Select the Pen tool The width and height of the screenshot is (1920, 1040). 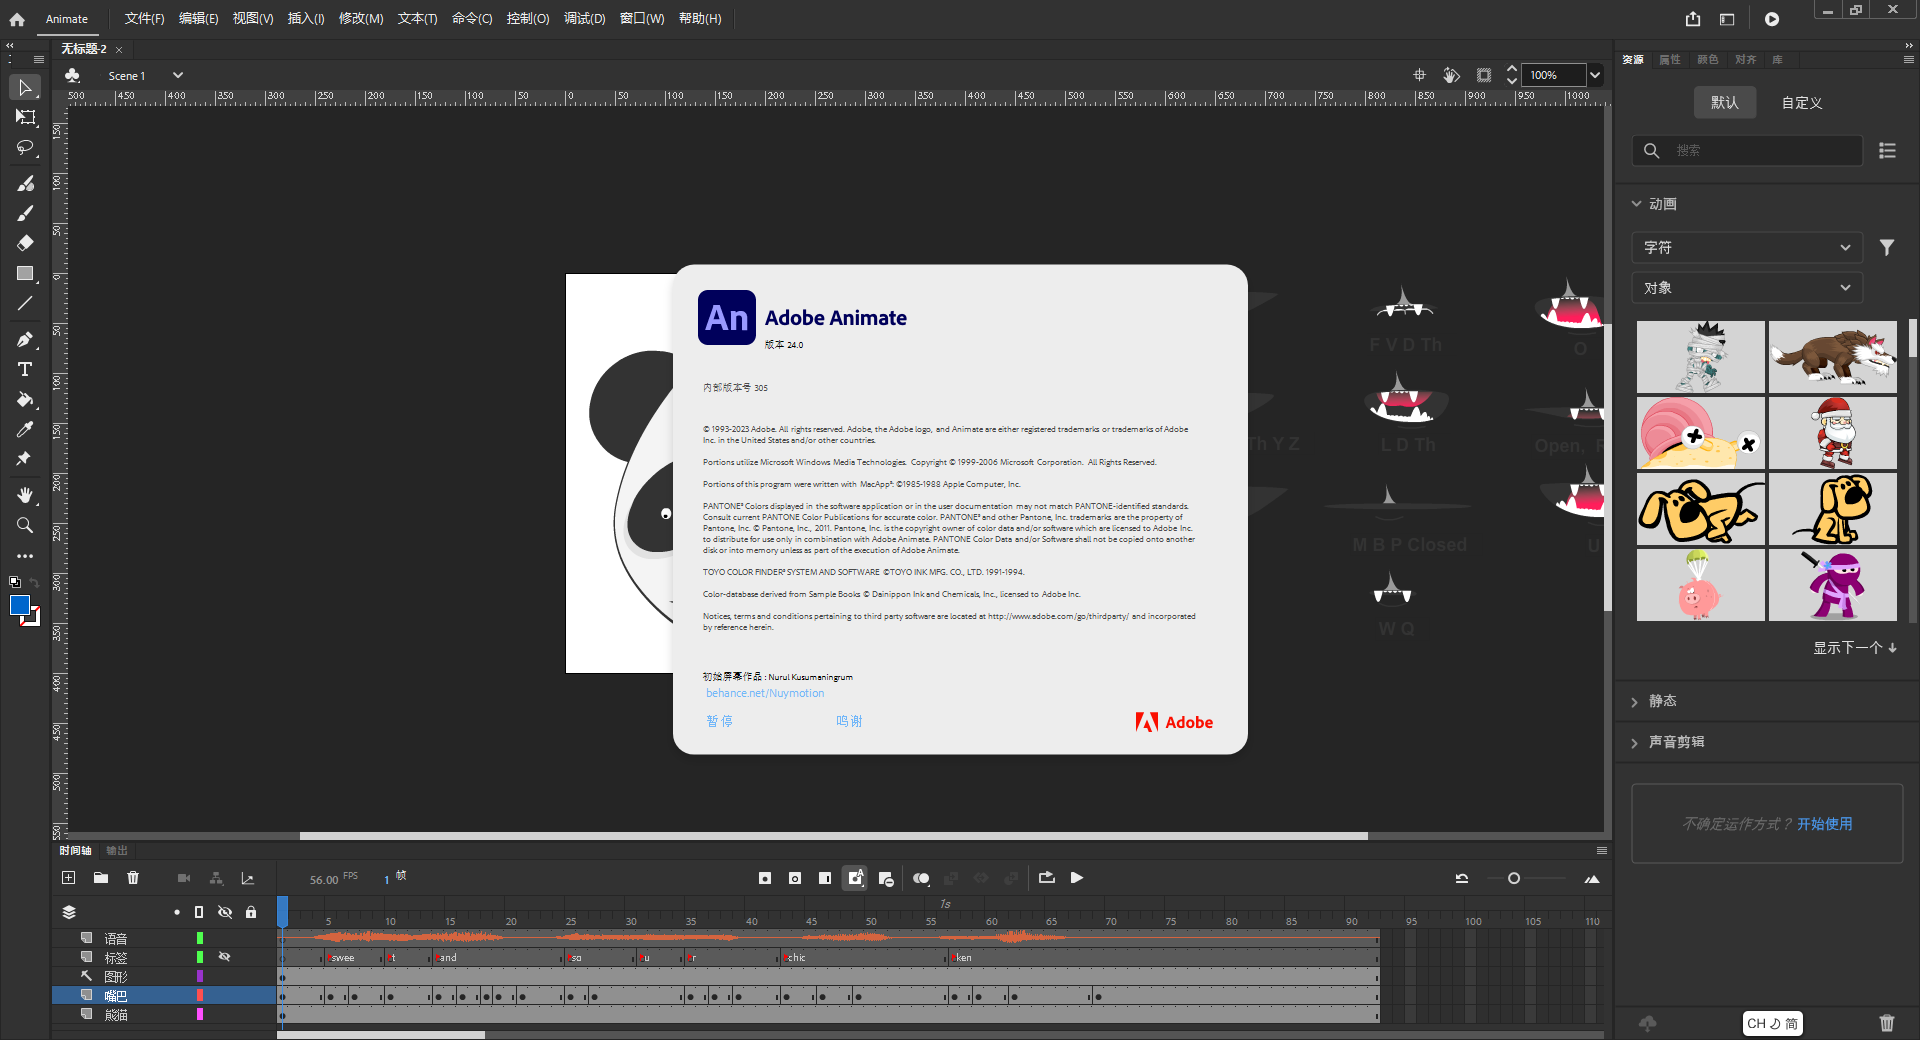(25, 339)
